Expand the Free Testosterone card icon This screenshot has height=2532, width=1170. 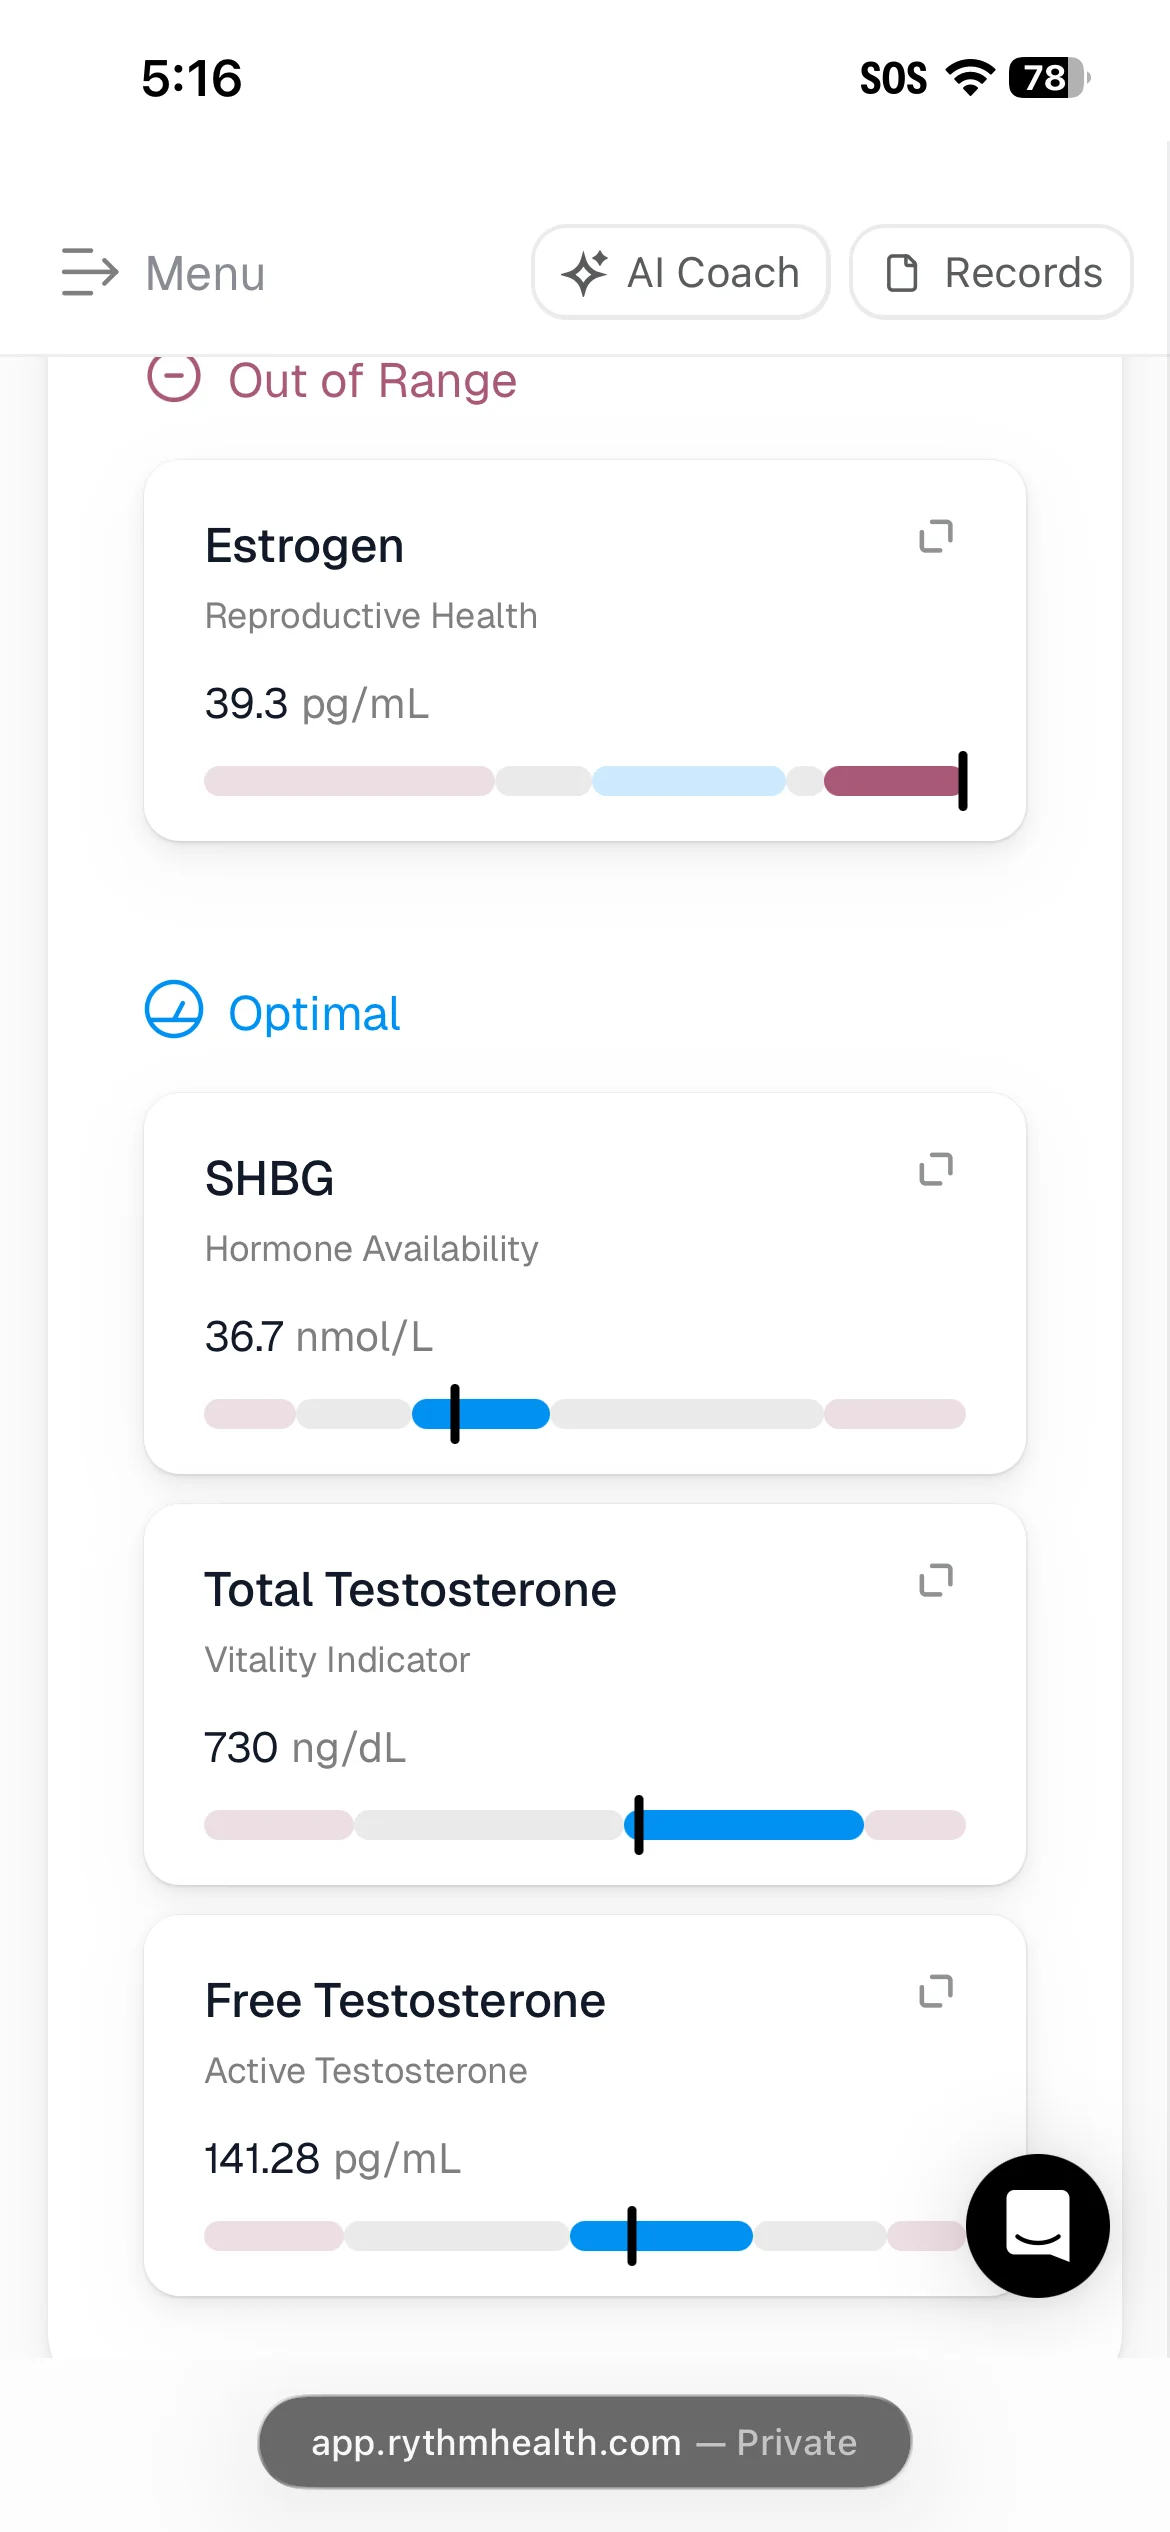936,1991
